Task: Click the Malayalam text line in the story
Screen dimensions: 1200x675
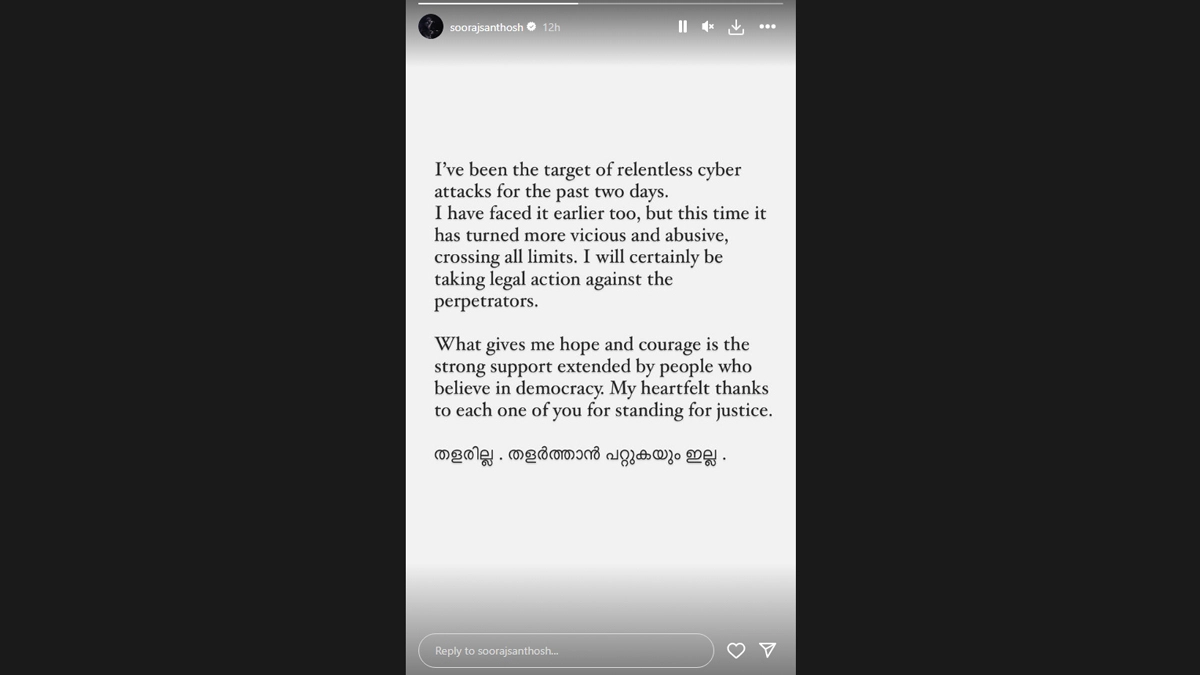Action: point(580,456)
